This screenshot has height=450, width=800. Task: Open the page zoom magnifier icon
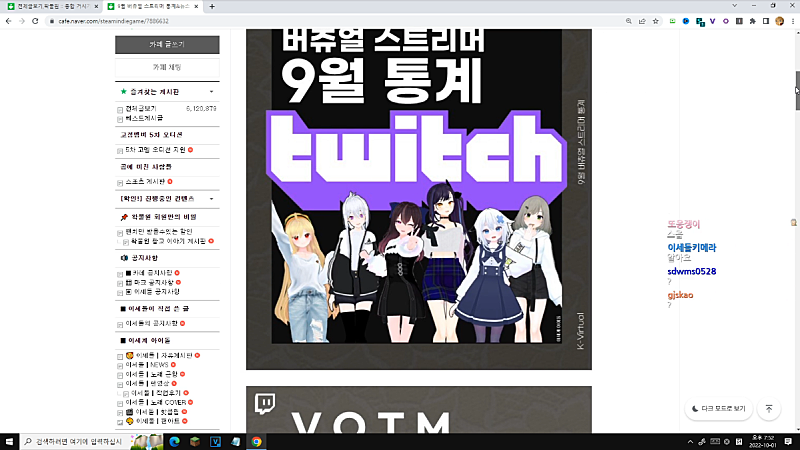(x=629, y=21)
